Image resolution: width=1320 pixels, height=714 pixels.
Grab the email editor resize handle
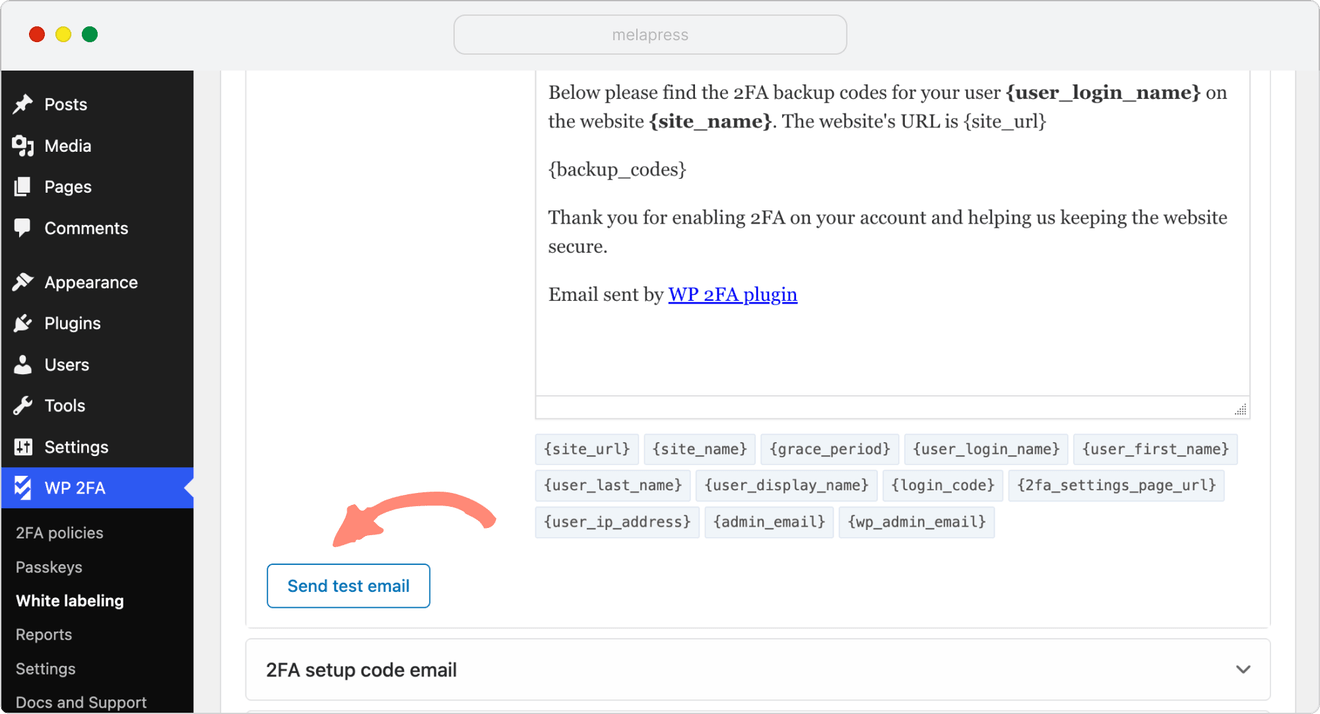click(1240, 408)
